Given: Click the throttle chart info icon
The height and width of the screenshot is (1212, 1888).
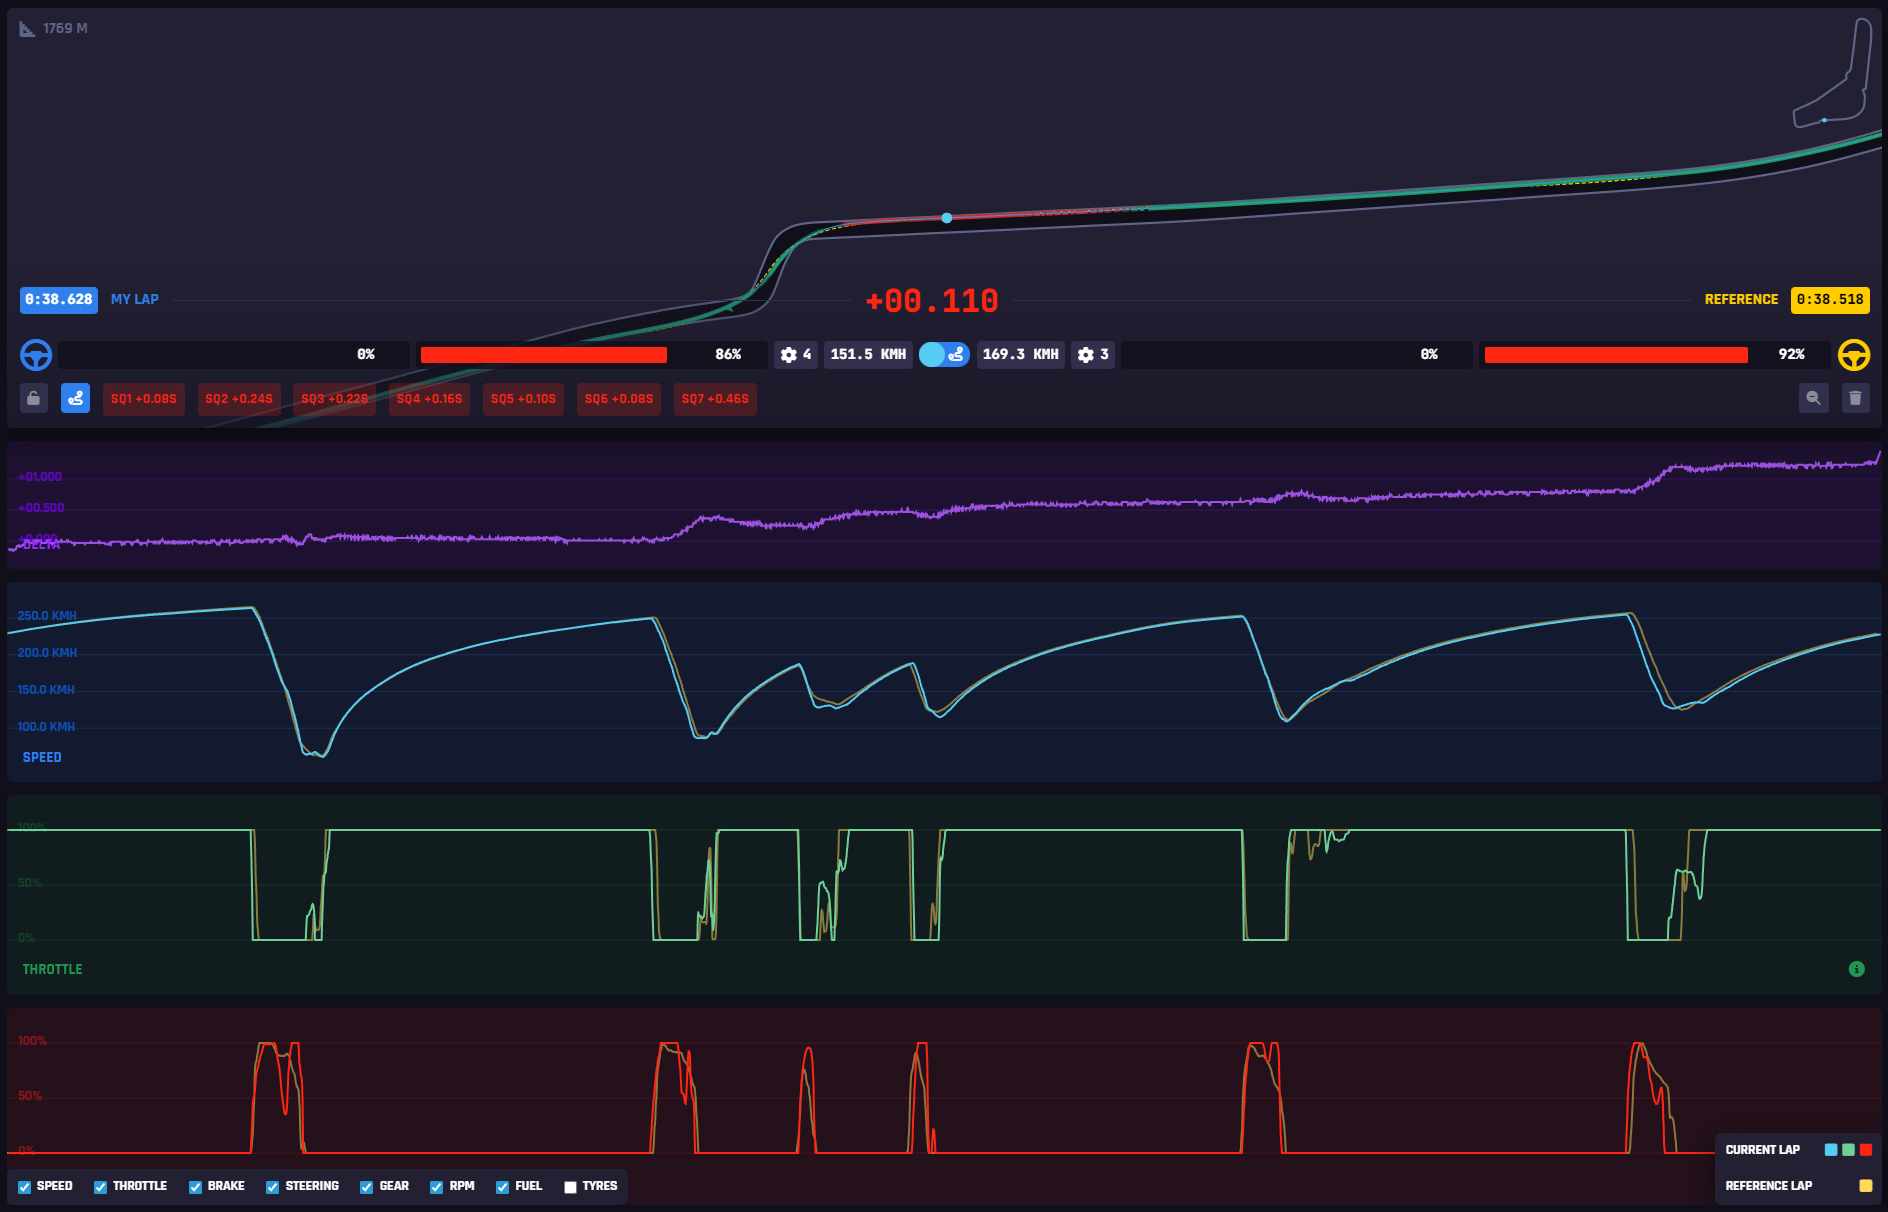Looking at the screenshot, I should click(1856, 969).
